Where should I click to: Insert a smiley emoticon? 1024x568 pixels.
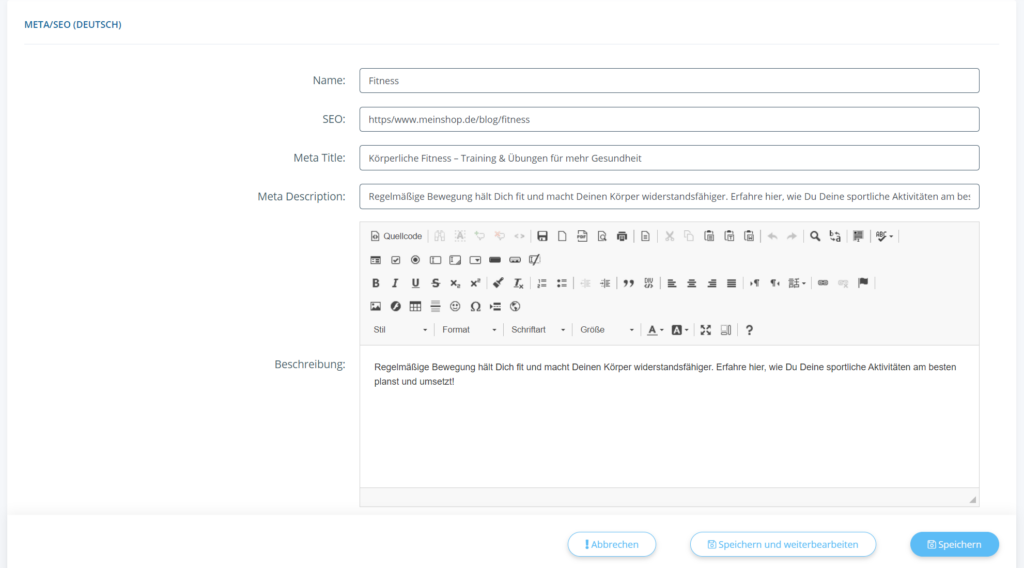click(x=455, y=306)
